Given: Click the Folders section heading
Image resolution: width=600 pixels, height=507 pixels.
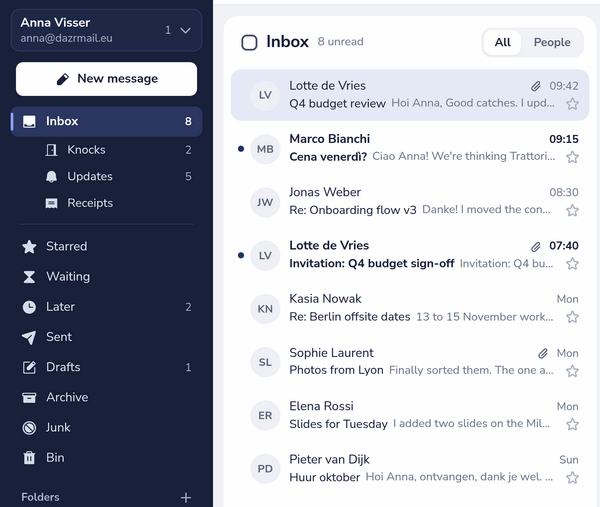Looking at the screenshot, I should (40, 497).
